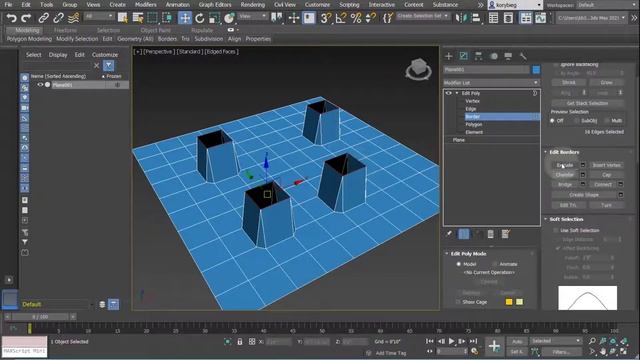Open the Modifiers menu
The height and width of the screenshot is (360, 640).
pyautogui.click(x=146, y=4)
